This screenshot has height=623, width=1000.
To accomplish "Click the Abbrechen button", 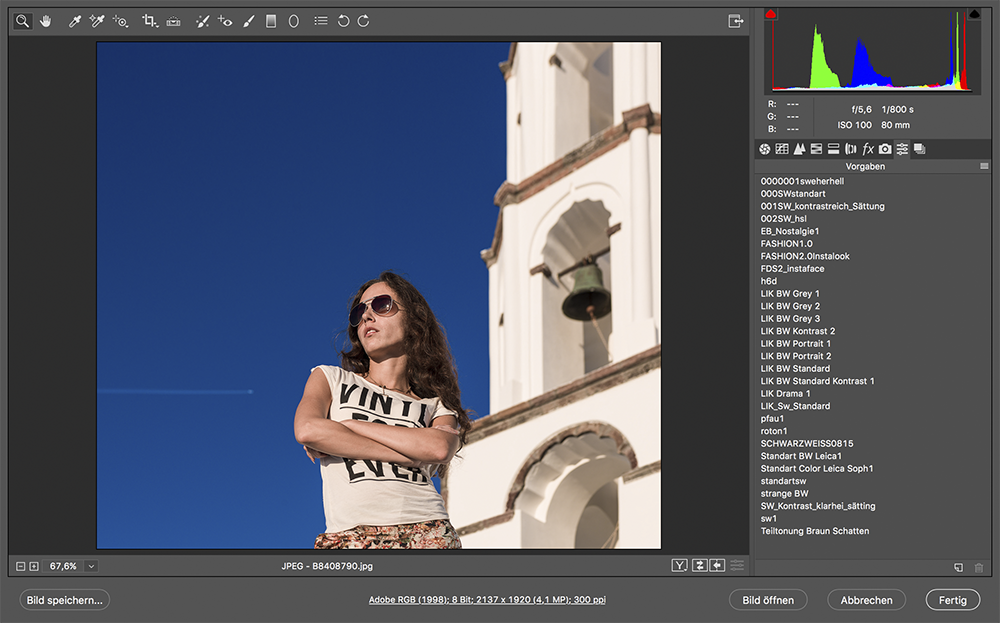I will pyautogui.click(x=866, y=600).
